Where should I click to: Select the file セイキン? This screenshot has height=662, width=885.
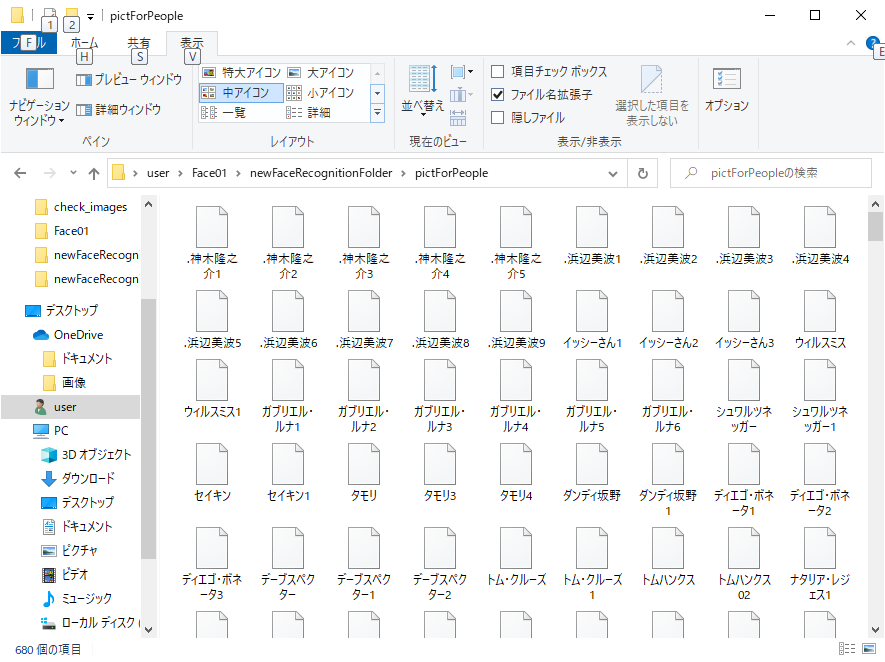tap(212, 473)
